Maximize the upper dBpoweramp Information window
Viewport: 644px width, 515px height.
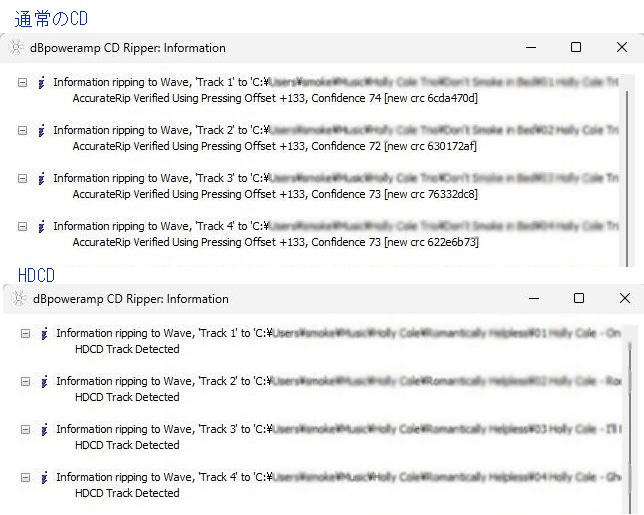point(576,47)
